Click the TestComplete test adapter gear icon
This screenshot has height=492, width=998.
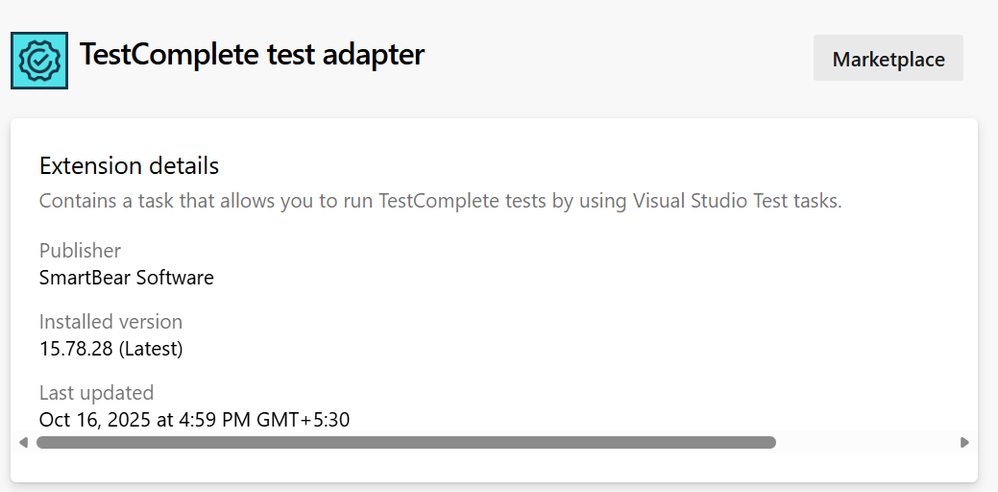coord(39,59)
